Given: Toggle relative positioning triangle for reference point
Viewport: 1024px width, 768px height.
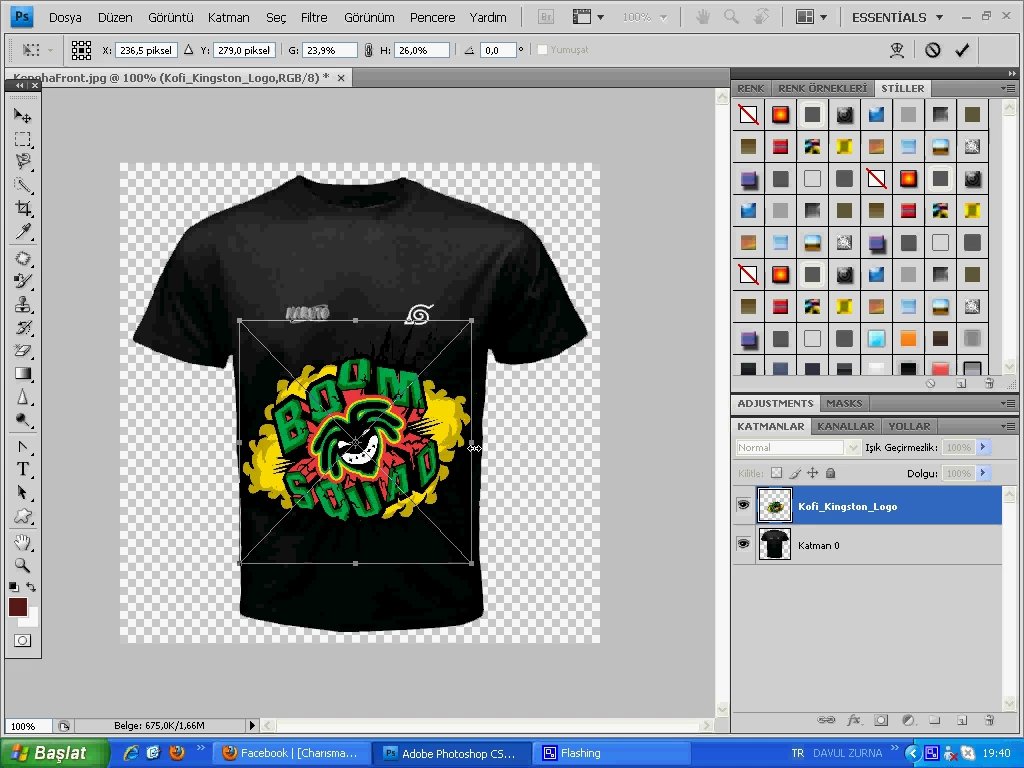Looking at the screenshot, I should 189,50.
